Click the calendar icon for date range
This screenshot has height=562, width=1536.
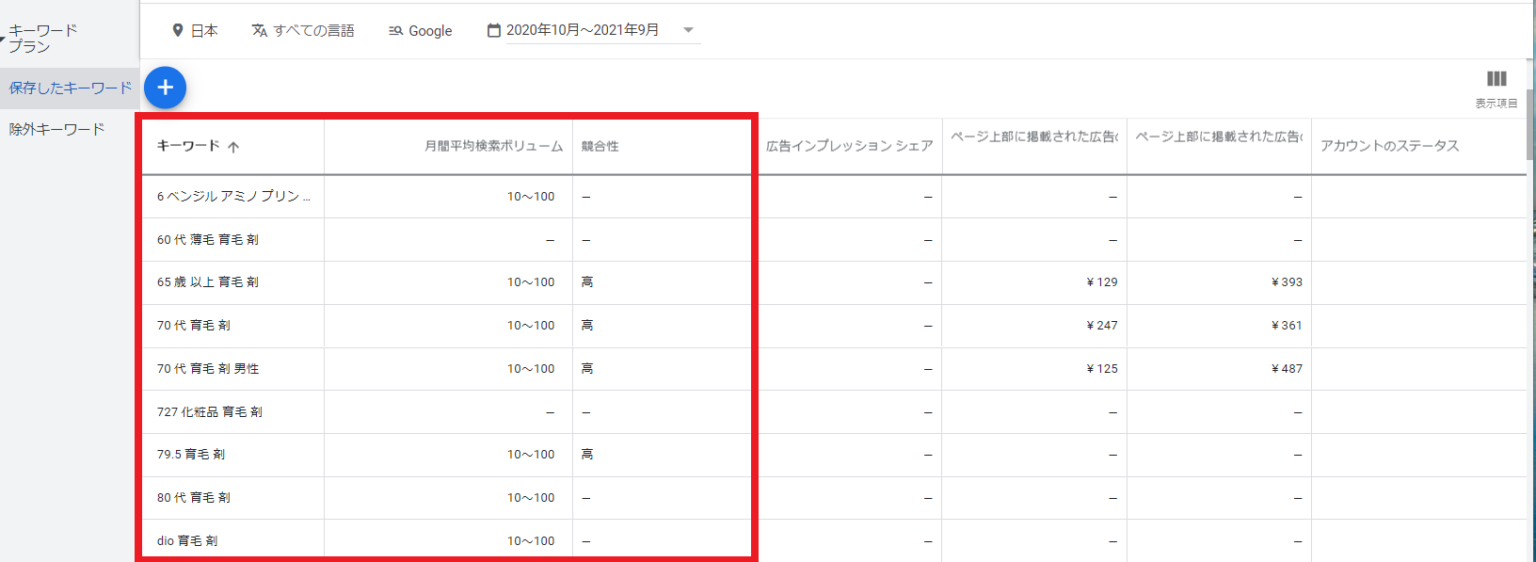[493, 31]
